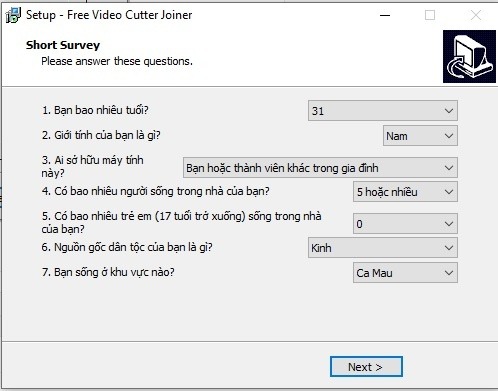
Task: Click the chevron arrow of age combo box
Action: pos(449,111)
